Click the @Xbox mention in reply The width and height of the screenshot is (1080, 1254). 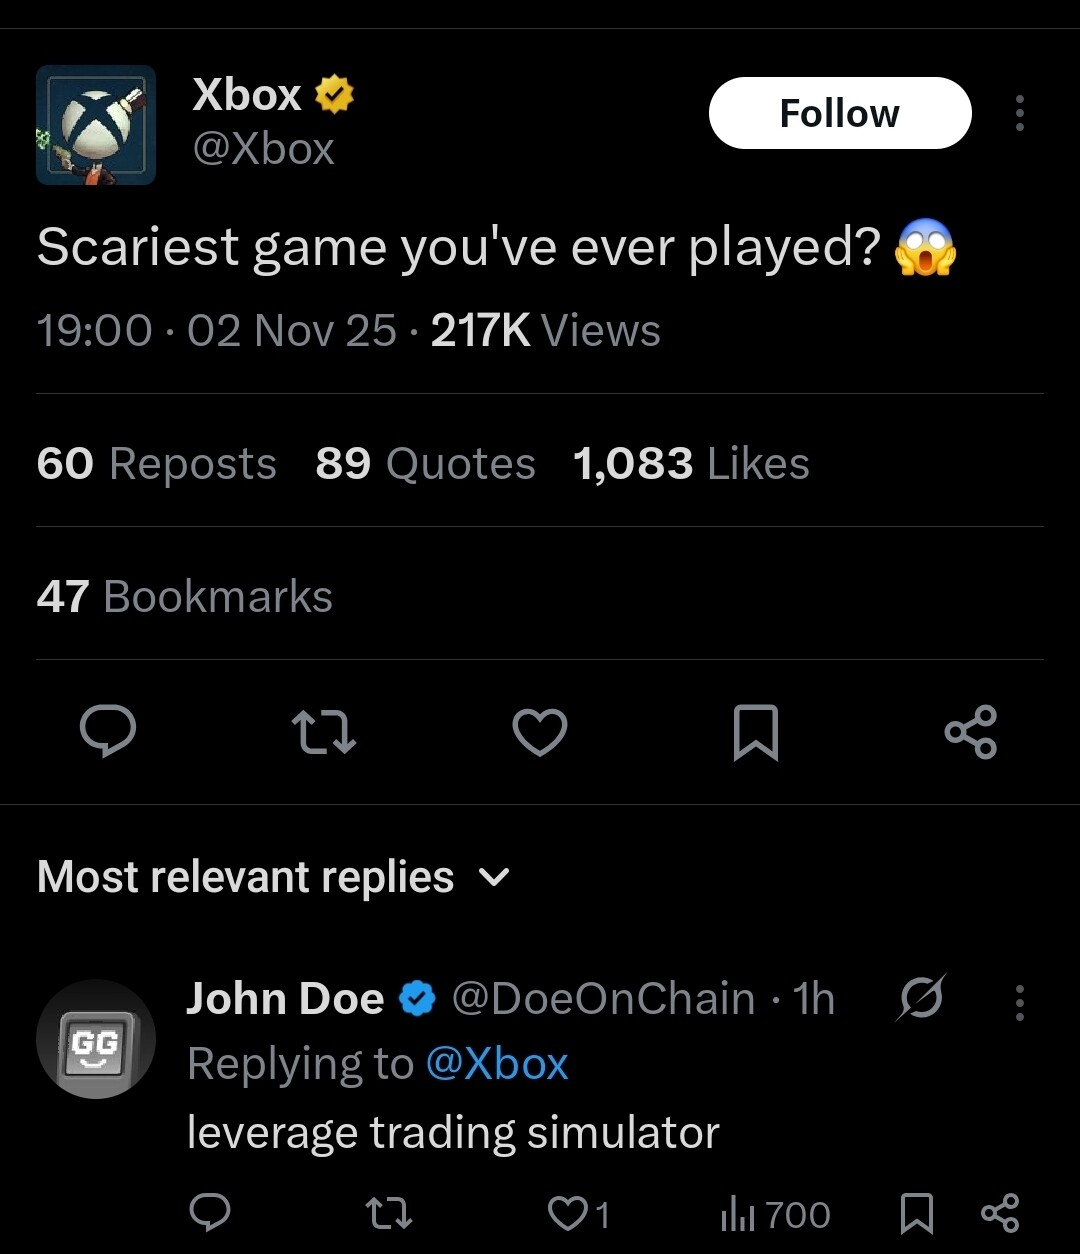(496, 1063)
